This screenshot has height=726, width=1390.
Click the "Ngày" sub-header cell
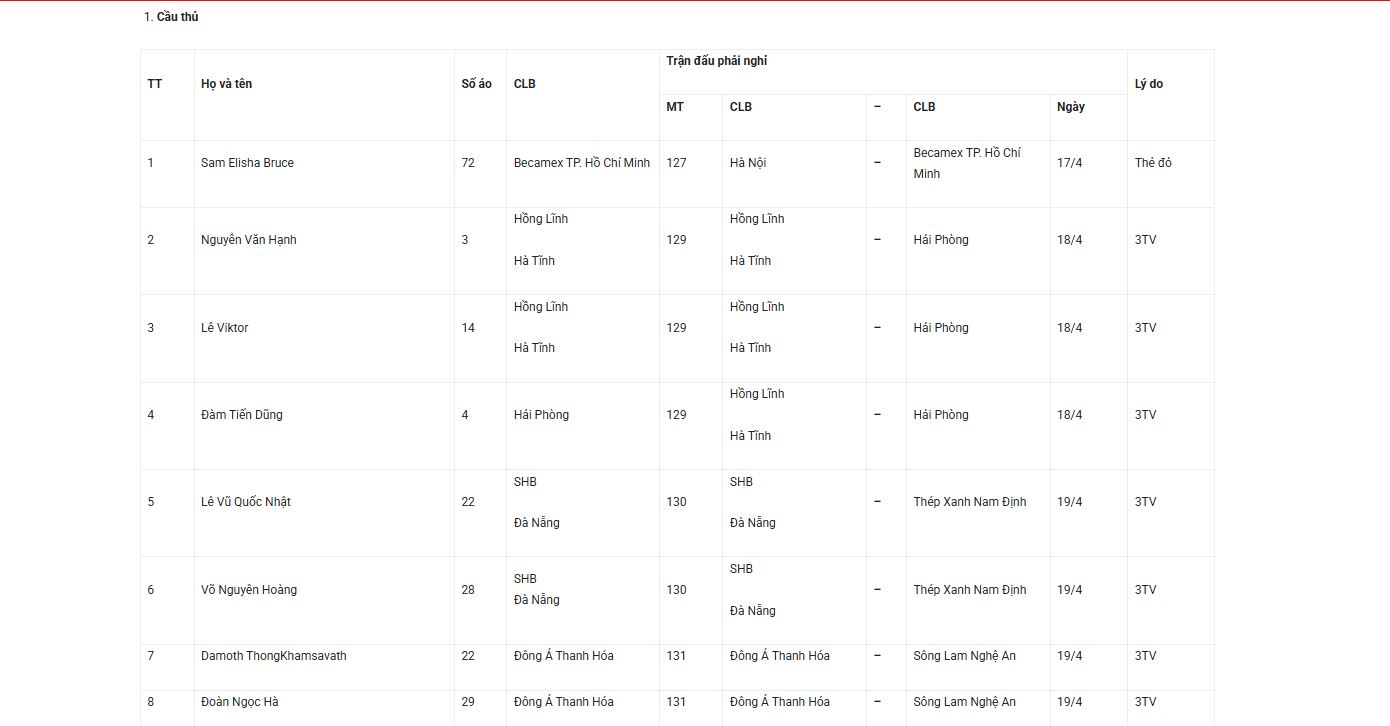point(1070,107)
